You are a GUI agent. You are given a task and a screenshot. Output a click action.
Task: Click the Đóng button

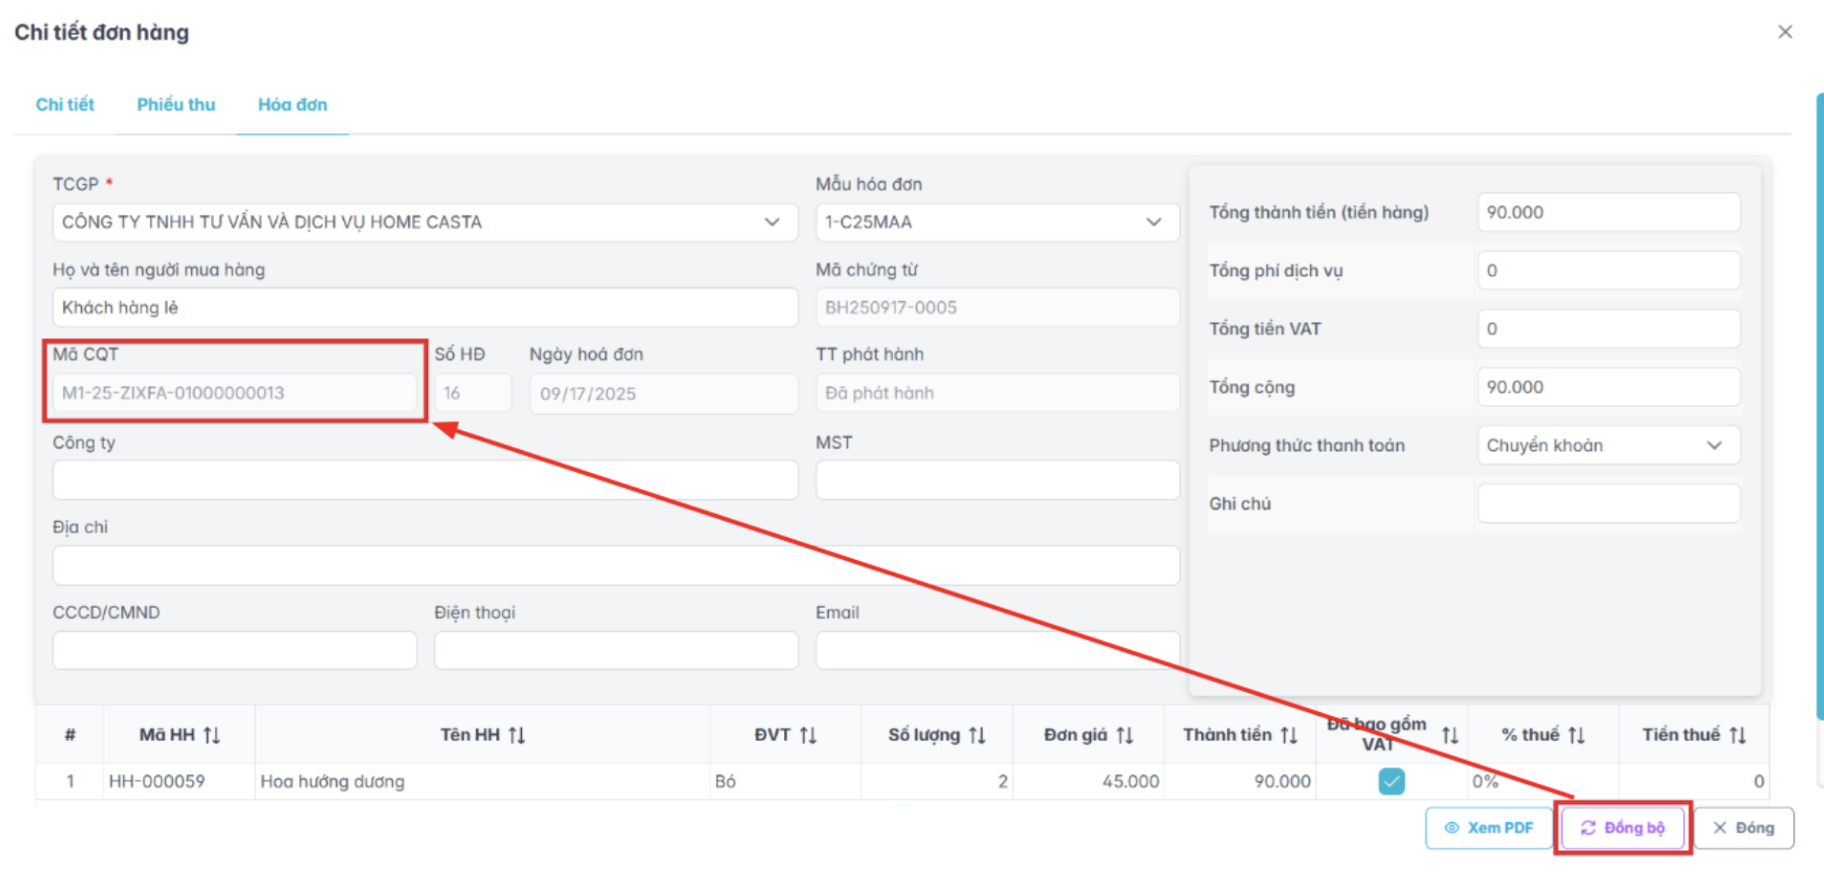pyautogui.click(x=1743, y=828)
